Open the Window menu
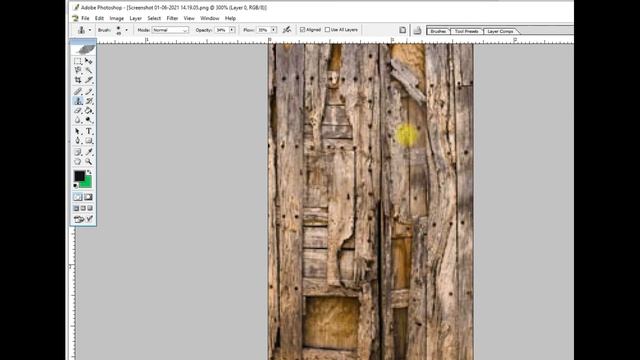The height and width of the screenshot is (360, 640). [x=210, y=18]
